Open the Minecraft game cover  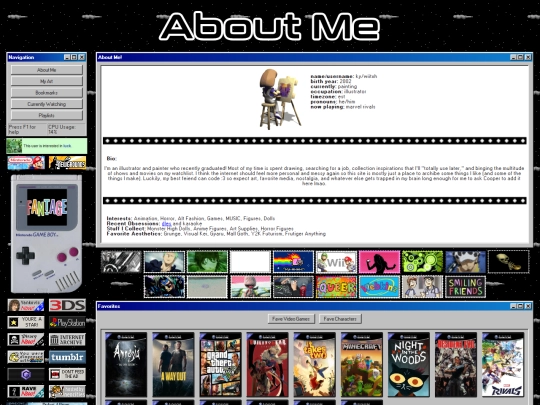click(362, 365)
